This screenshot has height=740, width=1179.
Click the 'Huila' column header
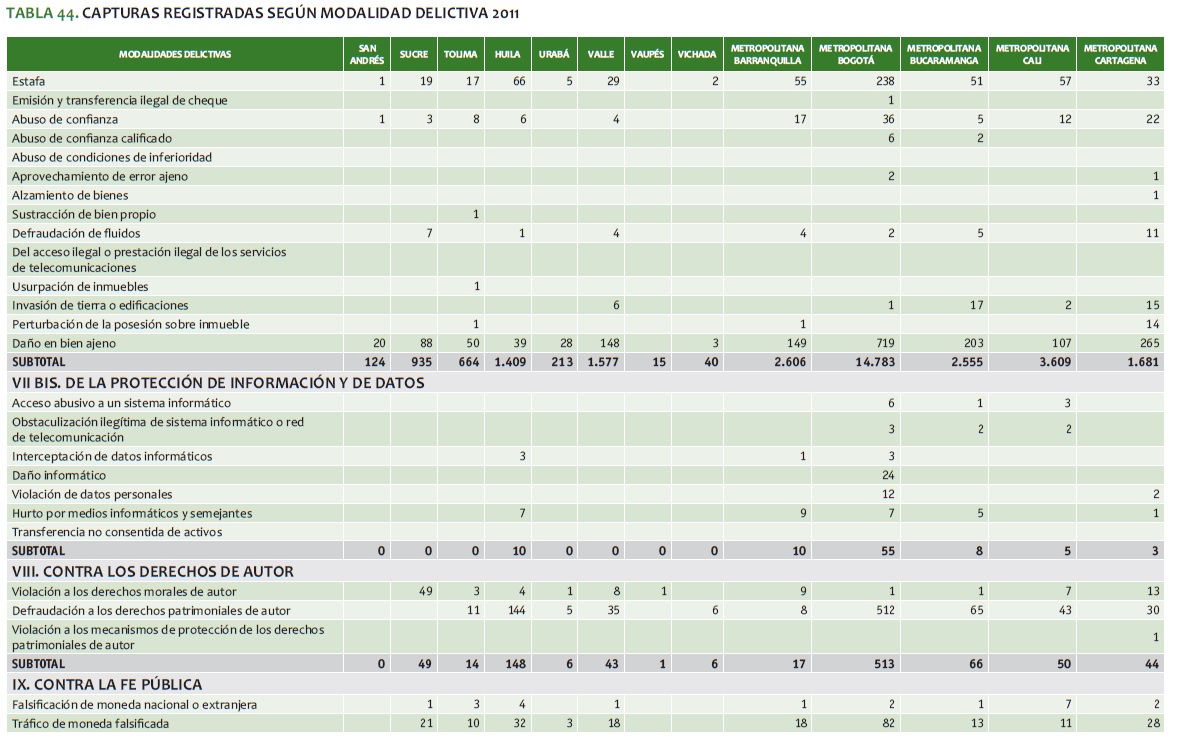pyautogui.click(x=507, y=54)
